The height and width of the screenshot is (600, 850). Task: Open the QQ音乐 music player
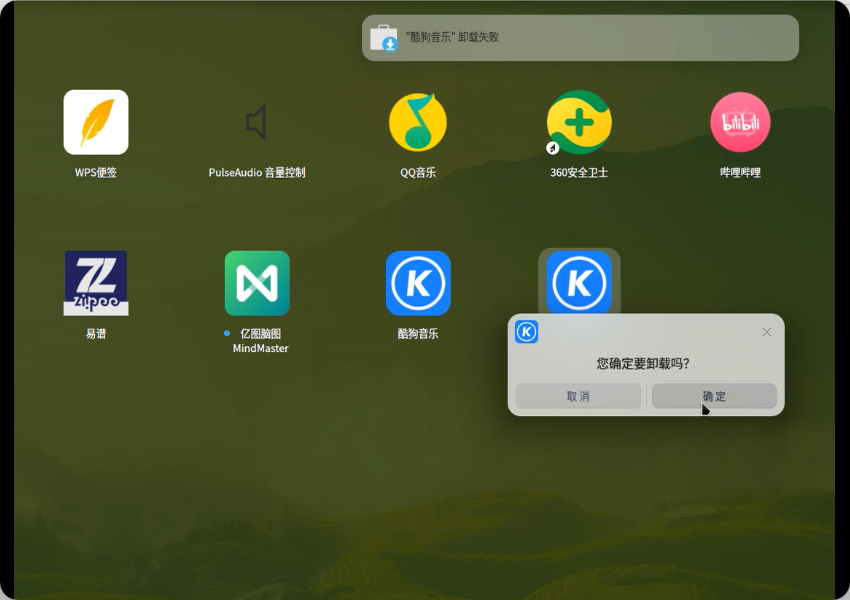pyautogui.click(x=418, y=121)
